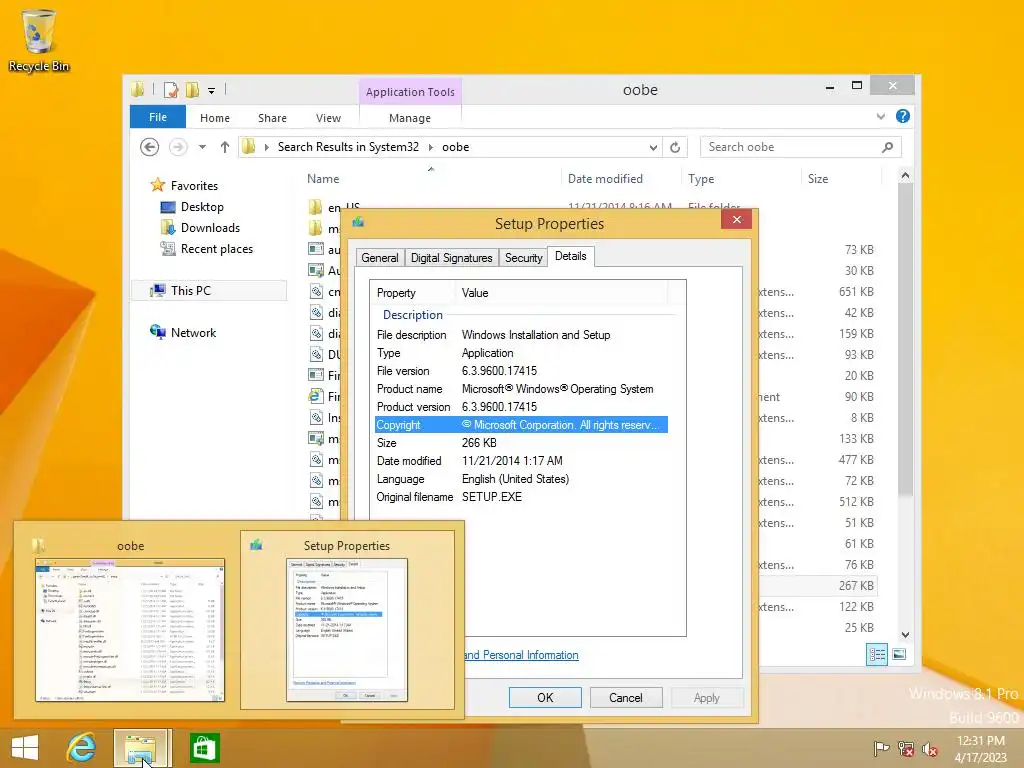Switch to Large icons view icon
This screenshot has height=768, width=1024.
coord(899,654)
